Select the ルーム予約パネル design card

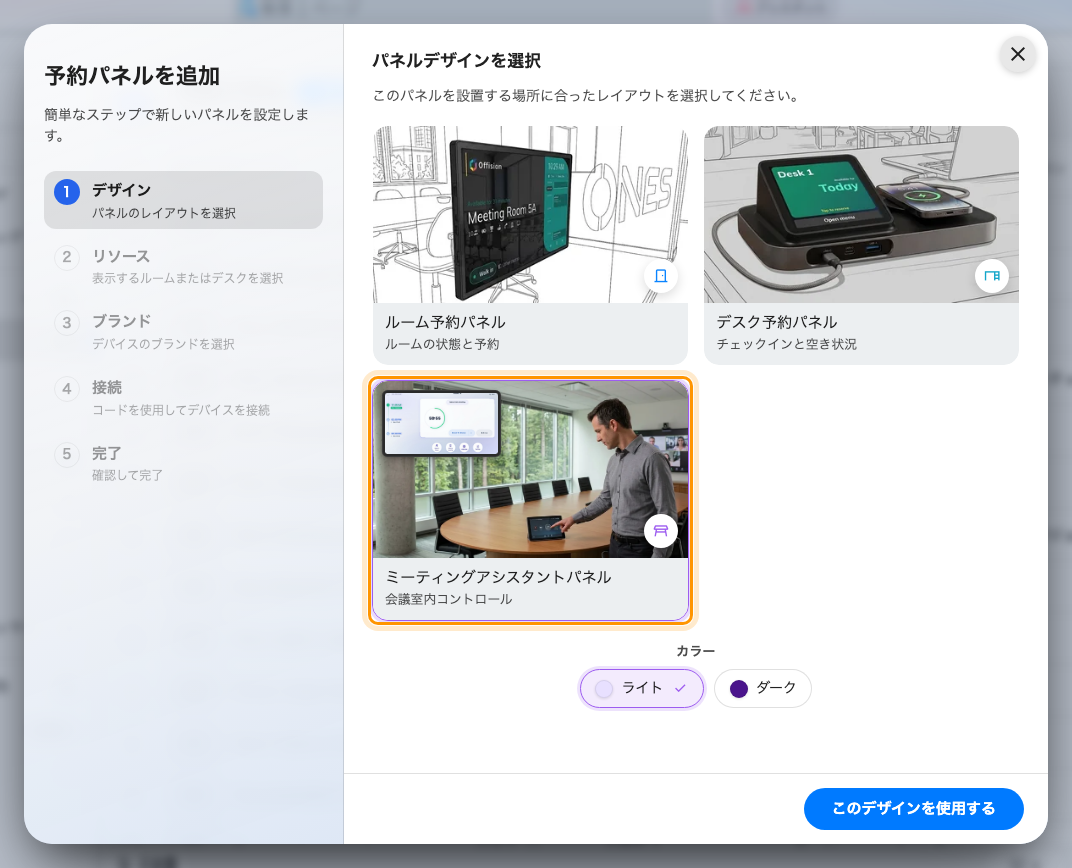pos(530,245)
